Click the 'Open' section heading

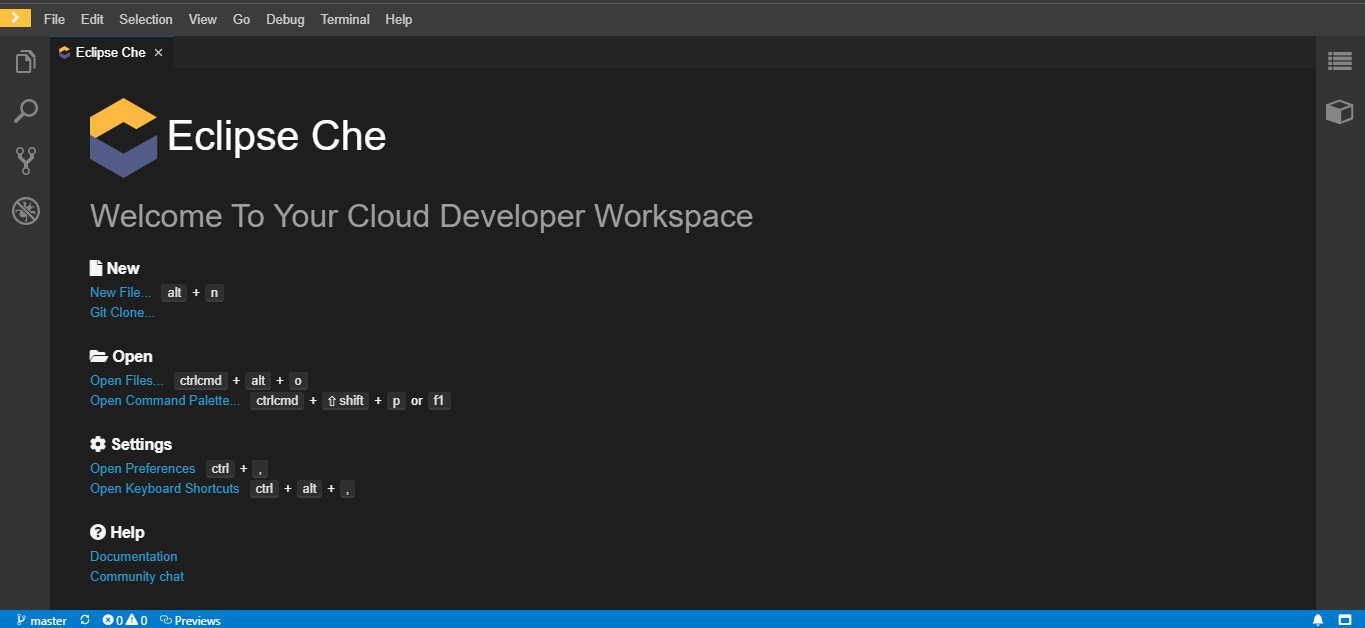121,356
